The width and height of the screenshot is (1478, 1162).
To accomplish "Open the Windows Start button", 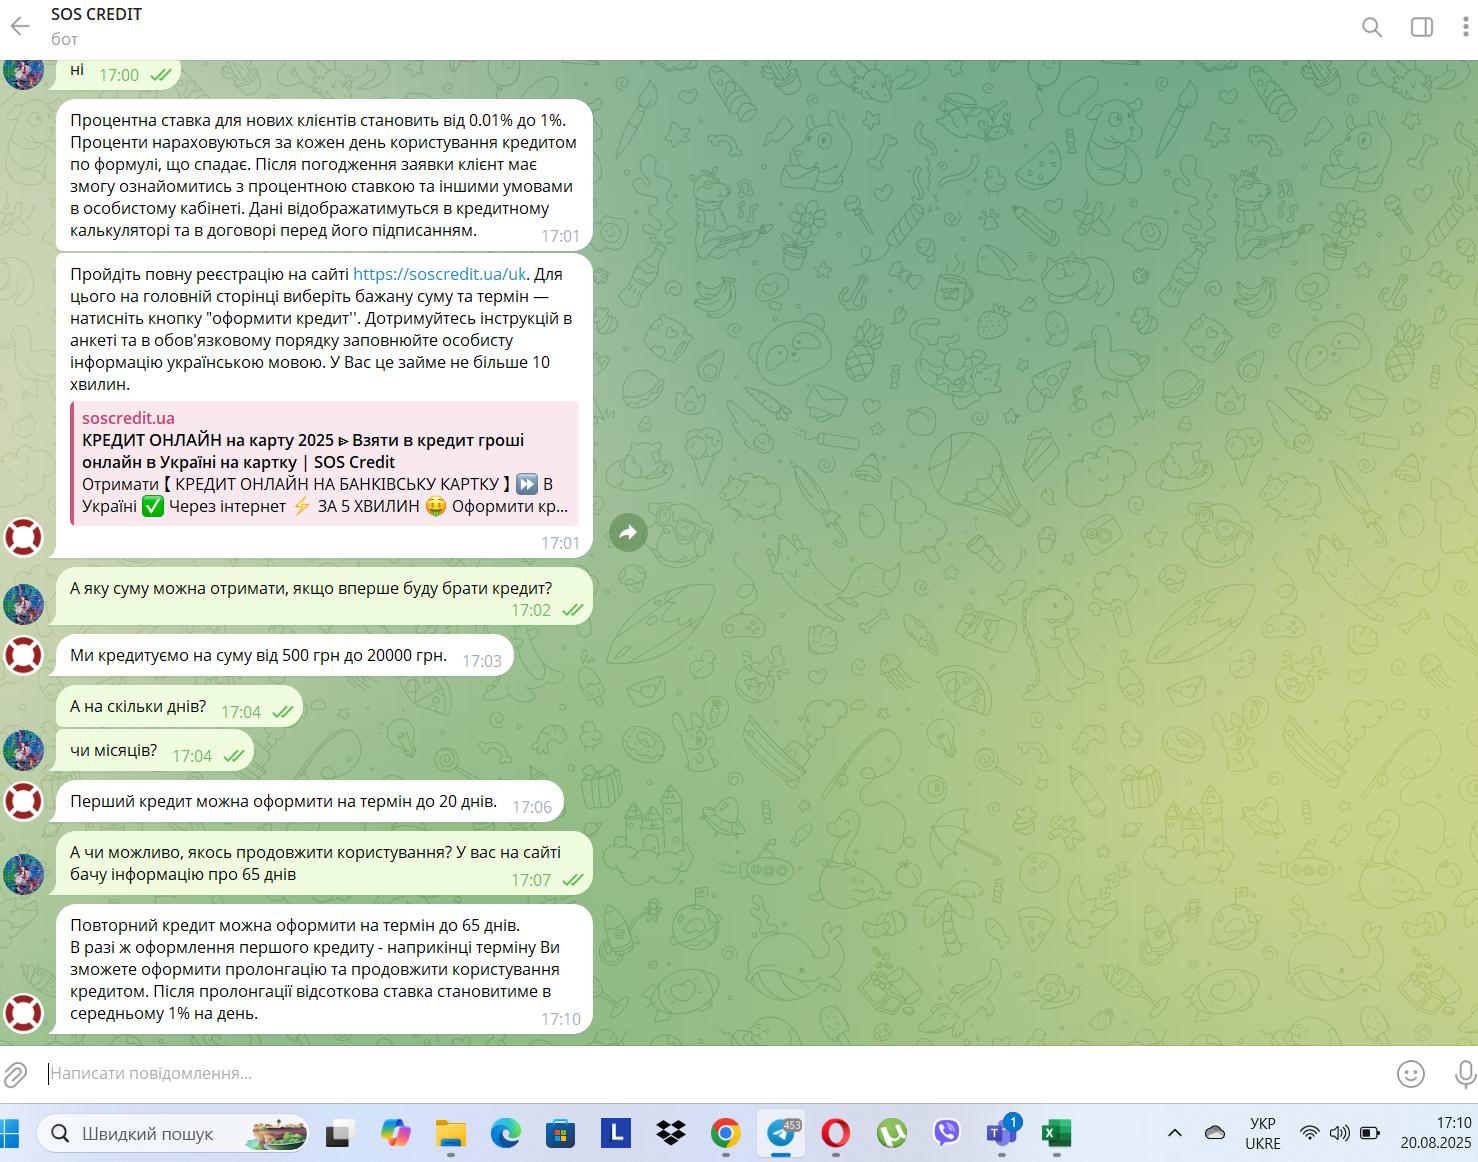I will [x=11, y=1133].
